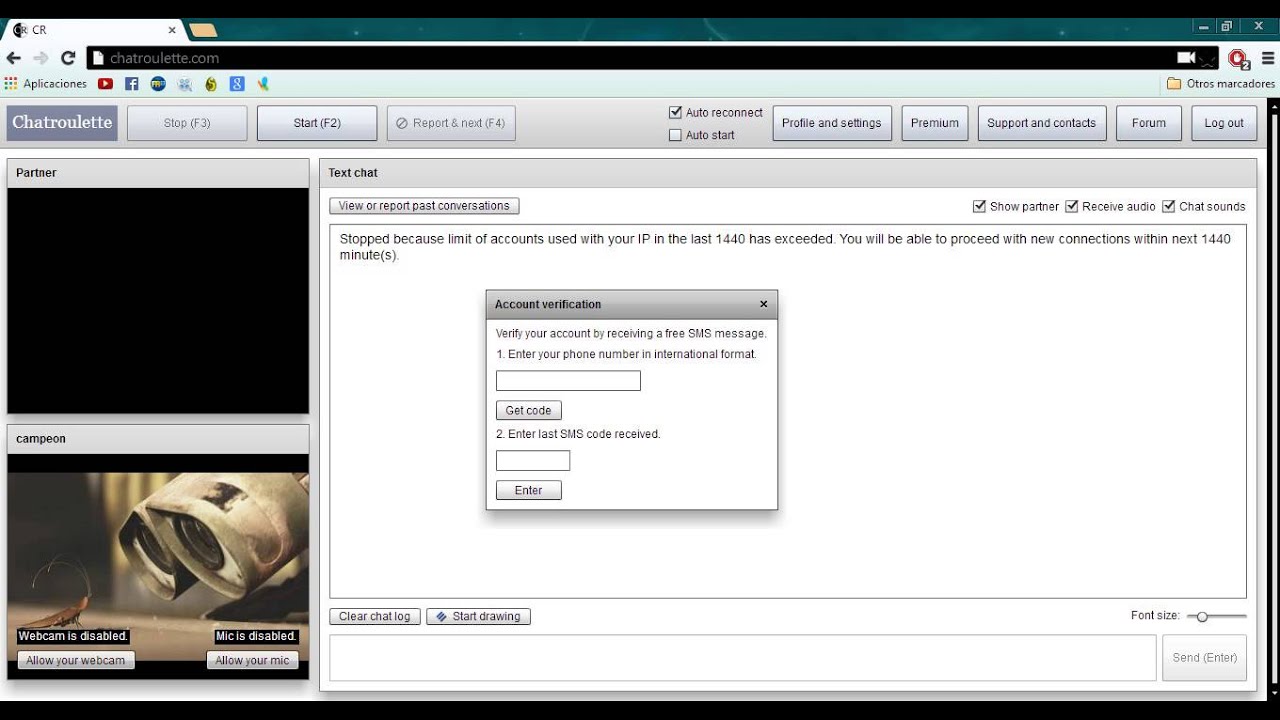Open the yellow S coin bookmark icon
1280x720 pixels.
[211, 84]
